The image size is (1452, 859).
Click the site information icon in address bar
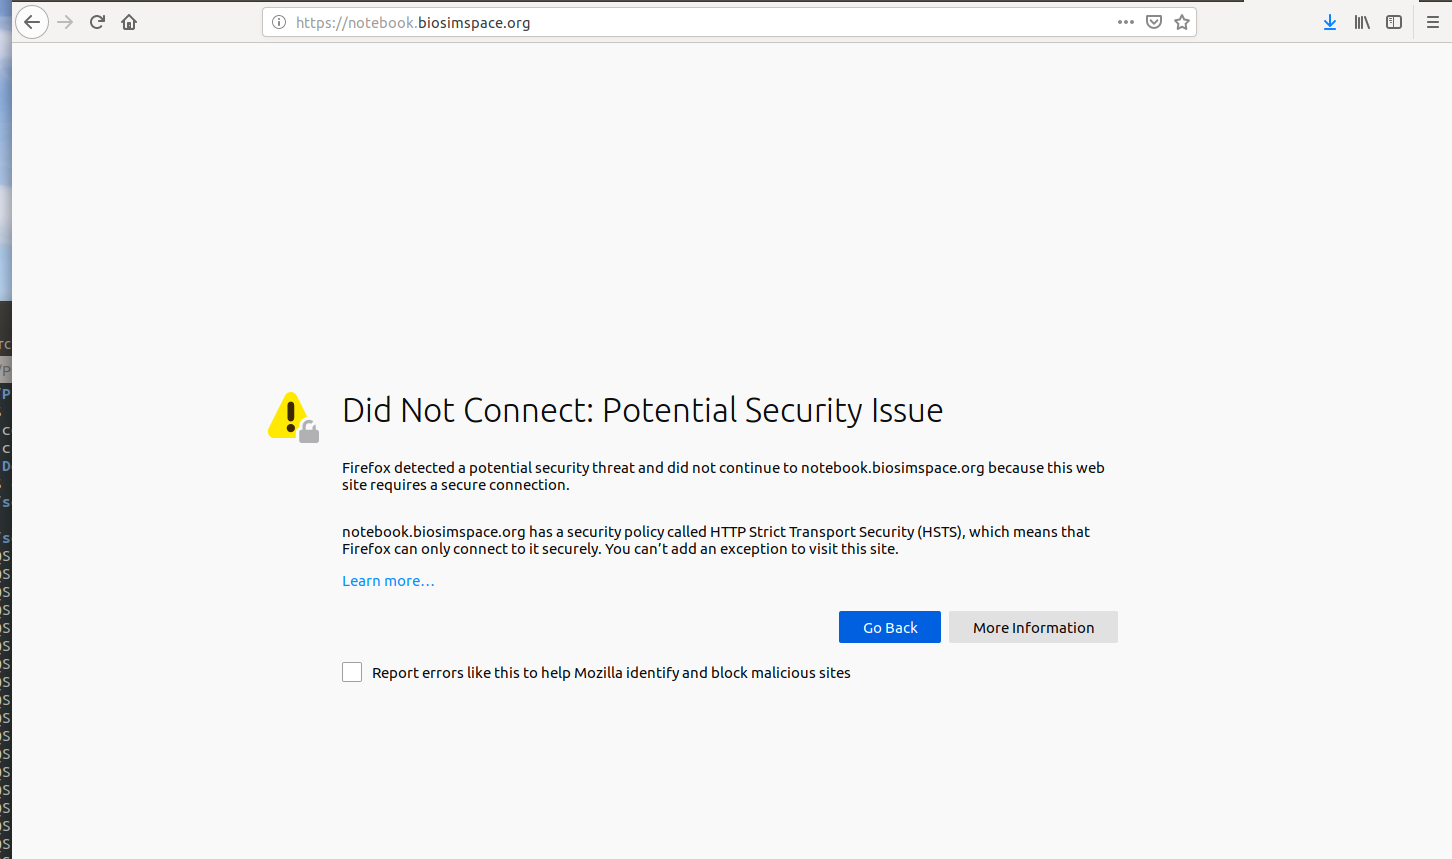[x=277, y=21]
